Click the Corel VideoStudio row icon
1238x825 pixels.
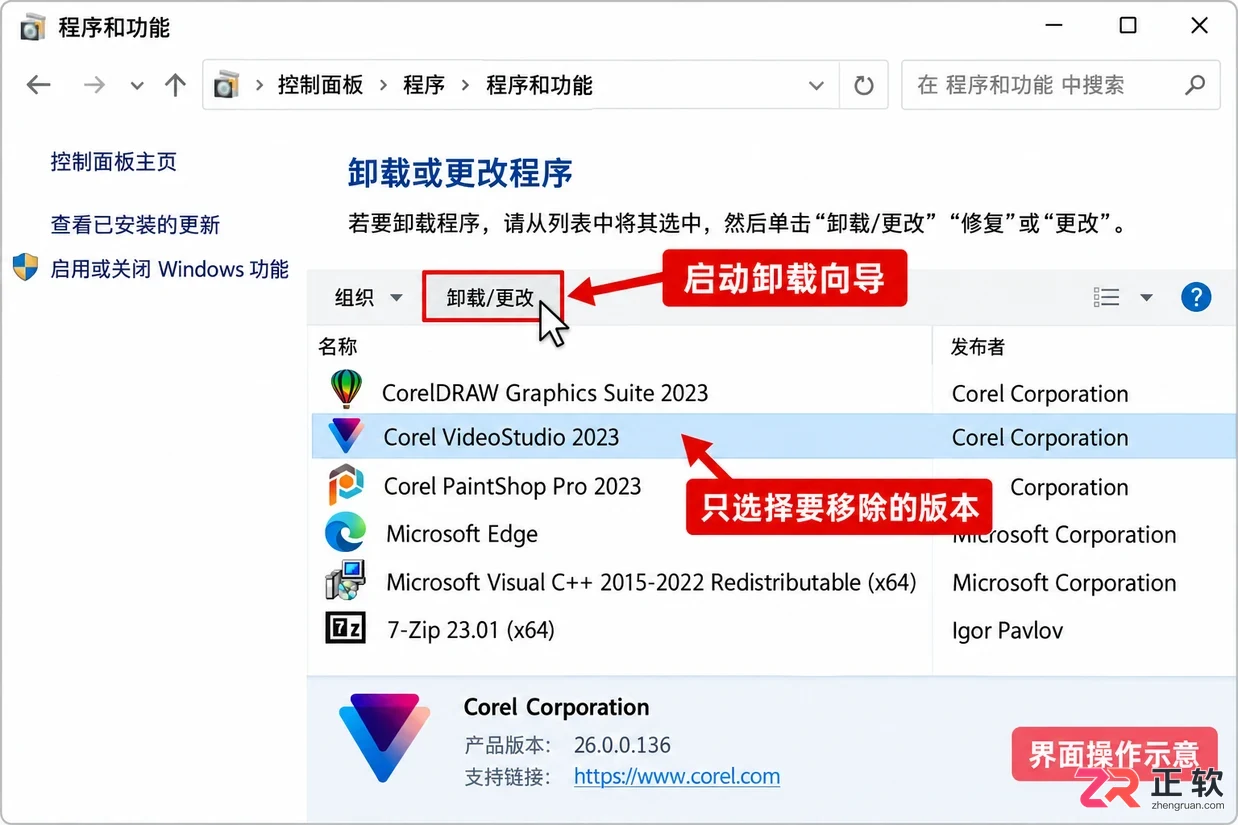click(x=346, y=436)
